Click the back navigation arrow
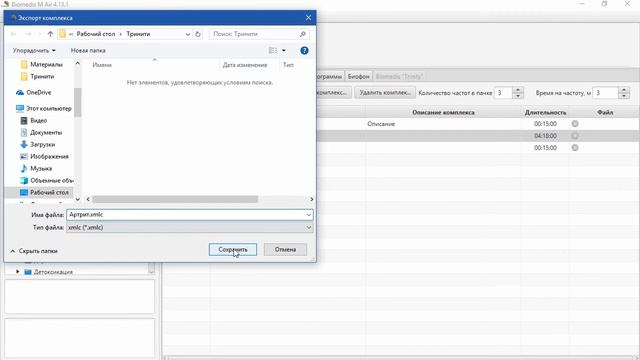This screenshot has height=360, width=640. click(x=13, y=34)
